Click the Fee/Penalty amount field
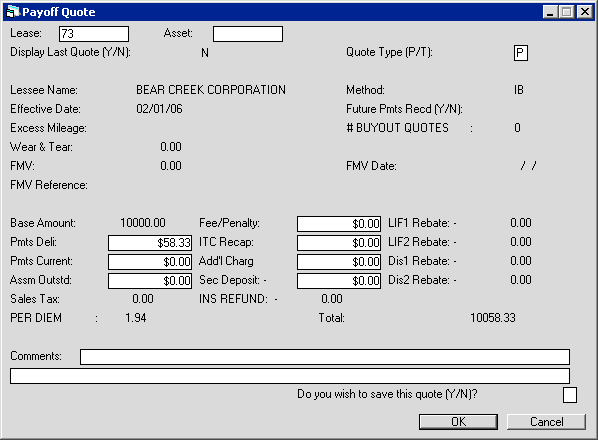 pos(339,224)
